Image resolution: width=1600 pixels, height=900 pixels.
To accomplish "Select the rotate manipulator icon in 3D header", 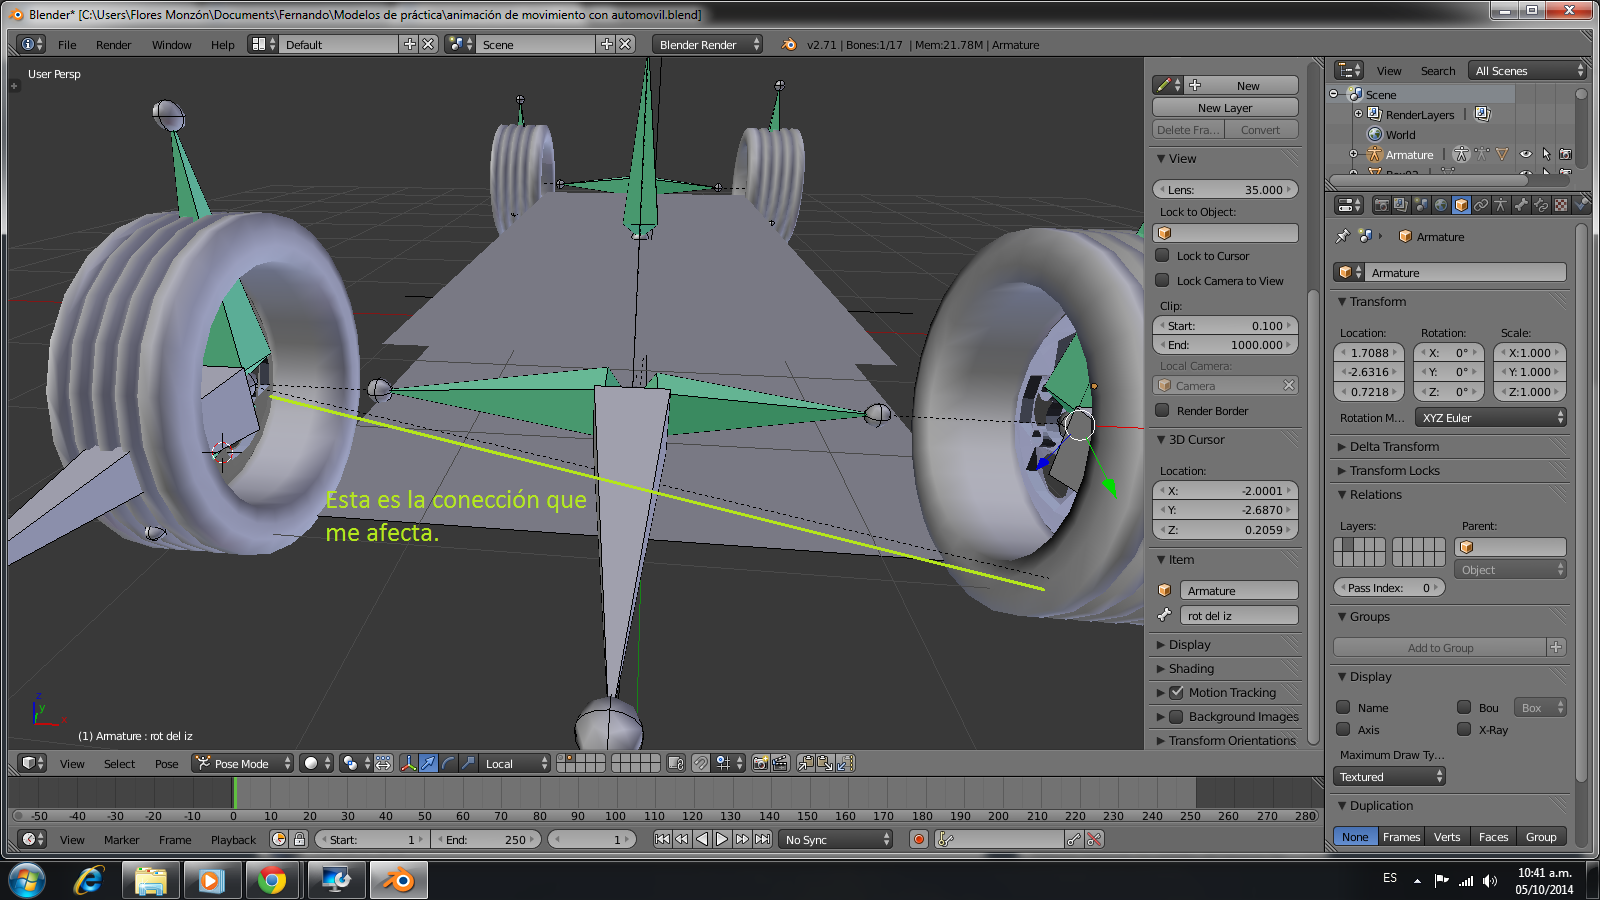I will pos(448,764).
